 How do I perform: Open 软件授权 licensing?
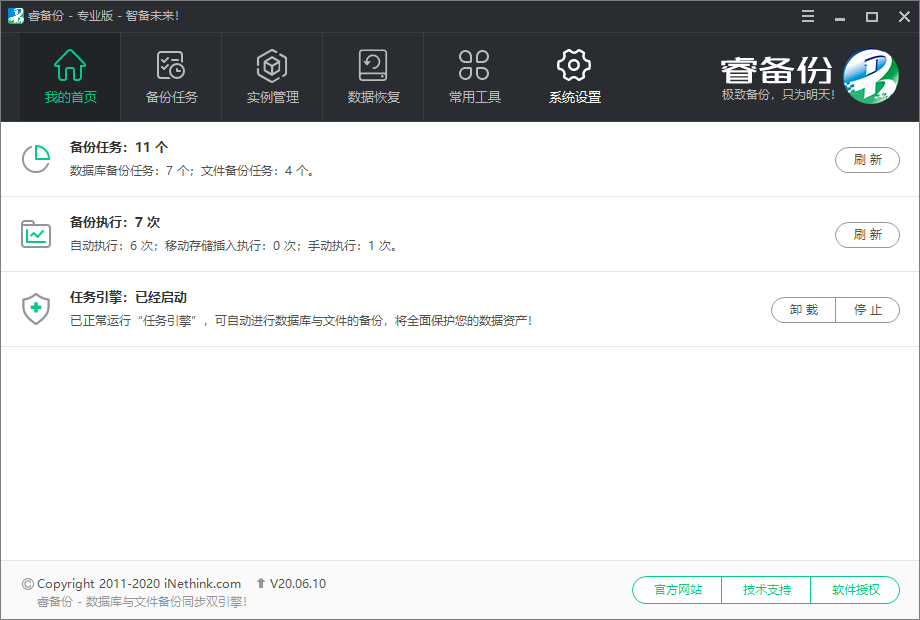pyautogui.click(x=855, y=589)
